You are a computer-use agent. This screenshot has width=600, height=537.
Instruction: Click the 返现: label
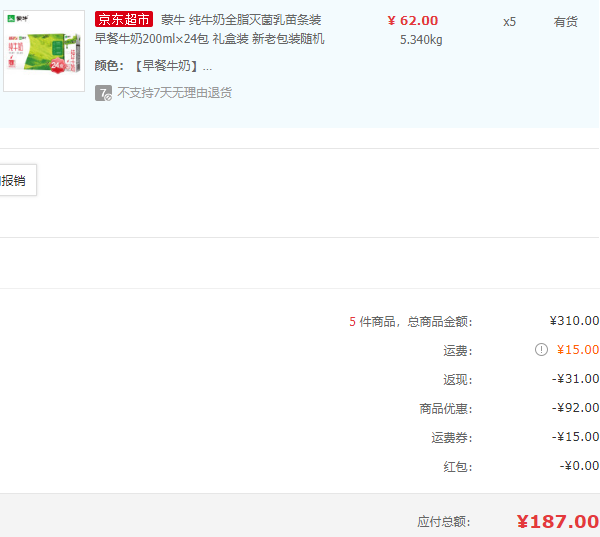[458, 380]
